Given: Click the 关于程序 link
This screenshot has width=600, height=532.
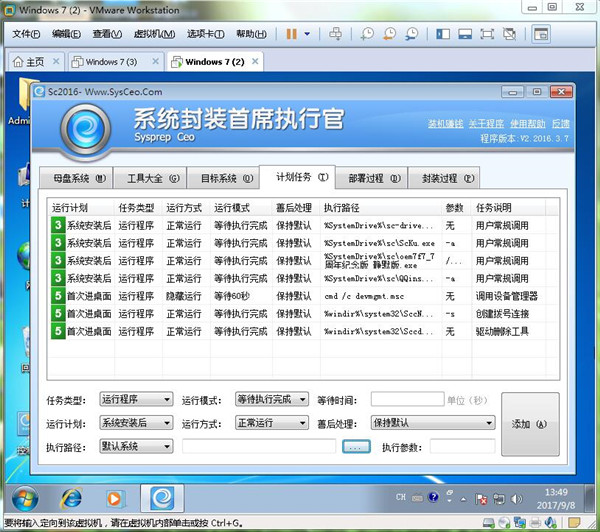Looking at the screenshot, I should pyautogui.click(x=486, y=124).
